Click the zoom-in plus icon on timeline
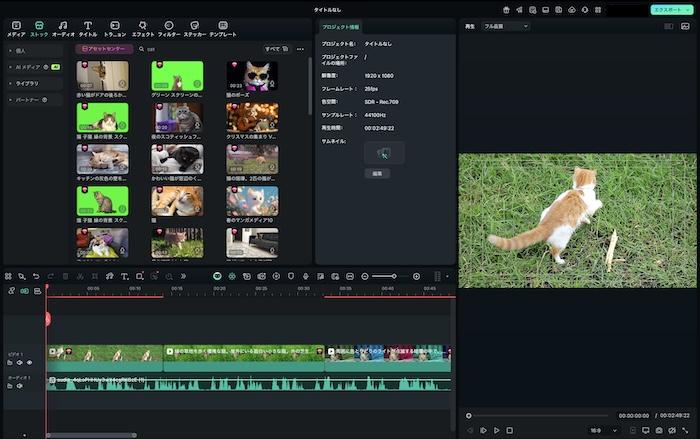Viewport: 700px width, 439px height. (416, 276)
